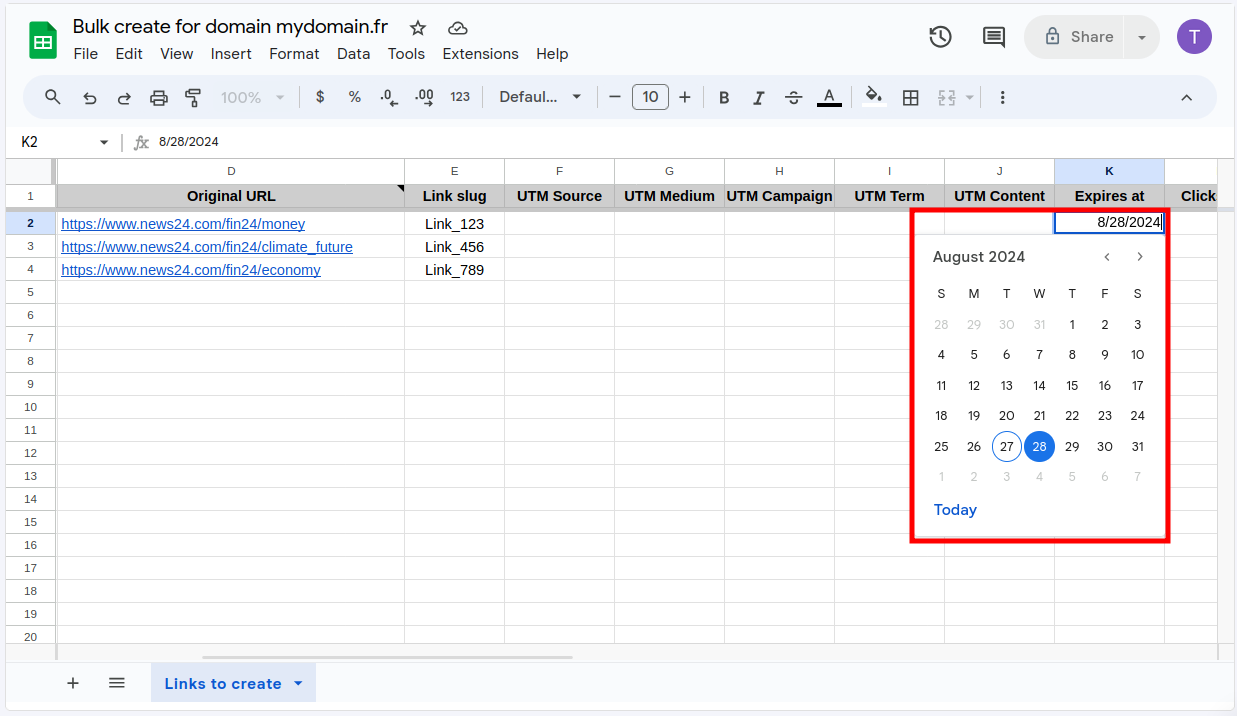Expand the Share options arrow

(x=1141, y=37)
